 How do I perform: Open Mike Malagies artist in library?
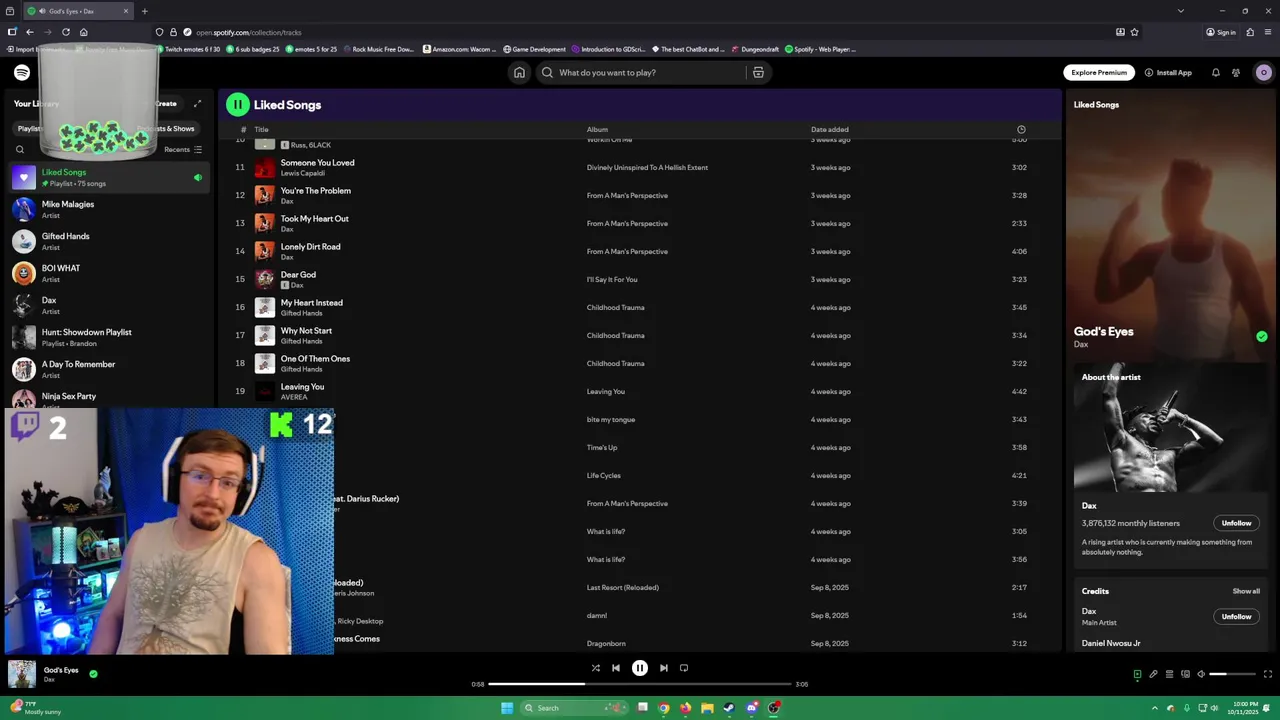point(108,209)
